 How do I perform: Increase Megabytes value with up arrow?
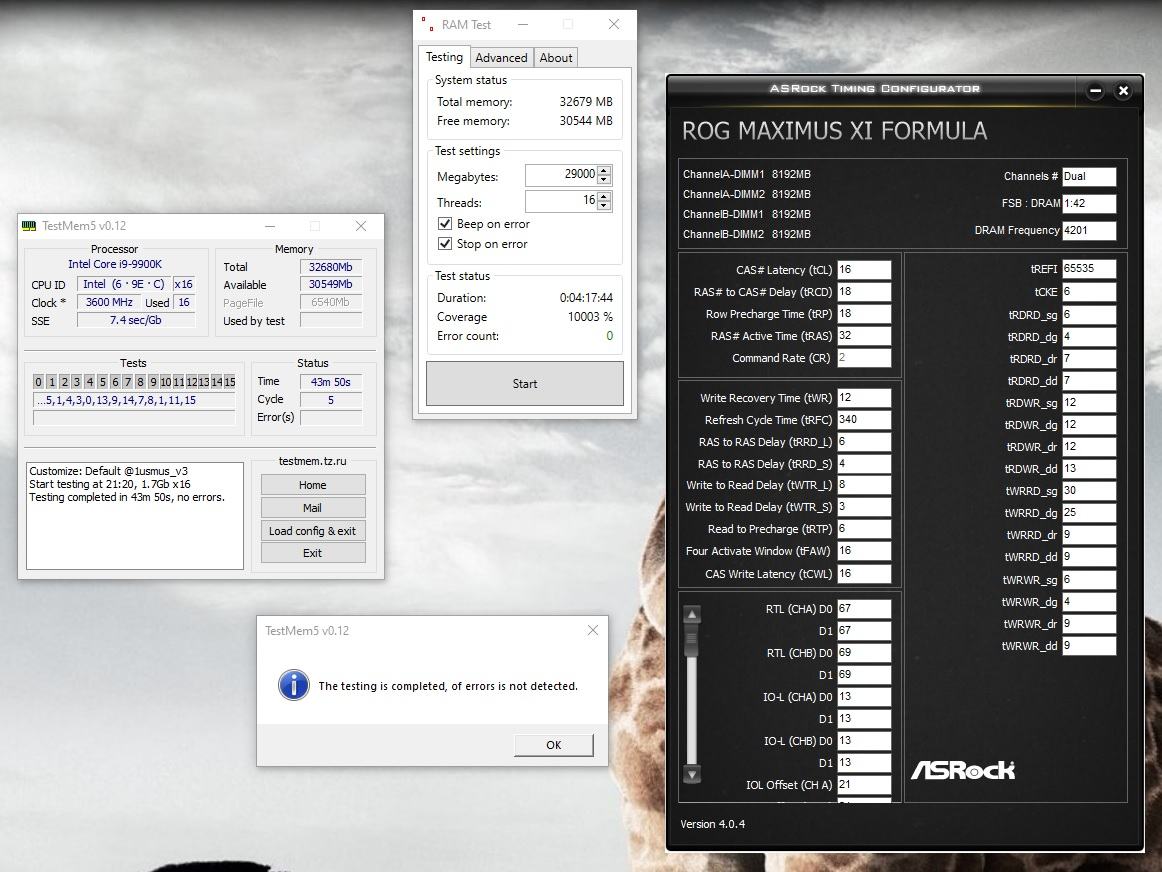click(604, 170)
